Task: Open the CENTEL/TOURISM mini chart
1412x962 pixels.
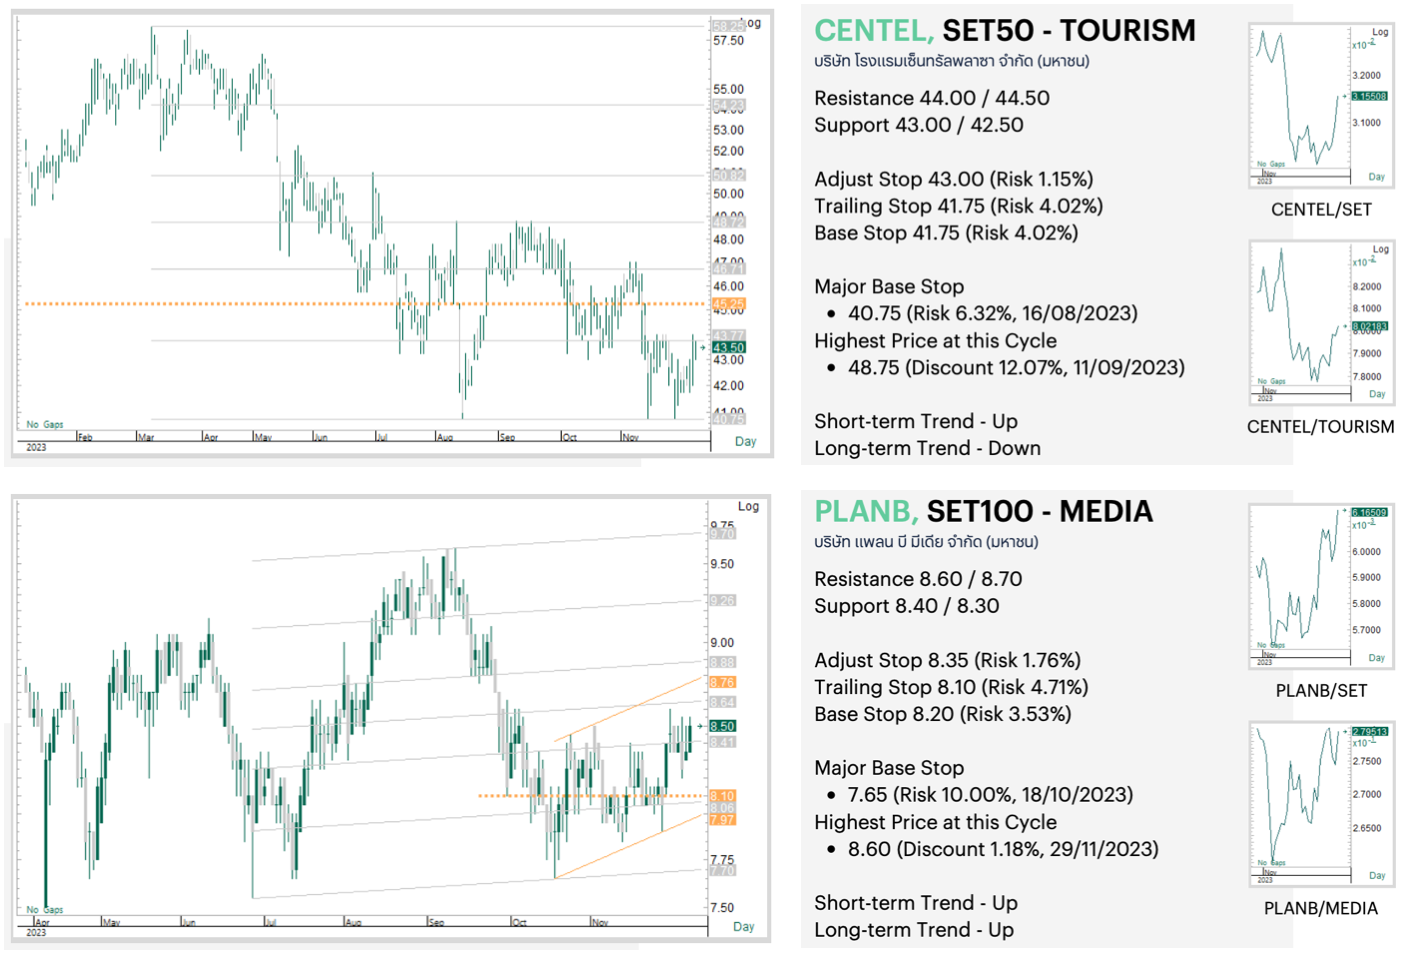Action: [1321, 322]
